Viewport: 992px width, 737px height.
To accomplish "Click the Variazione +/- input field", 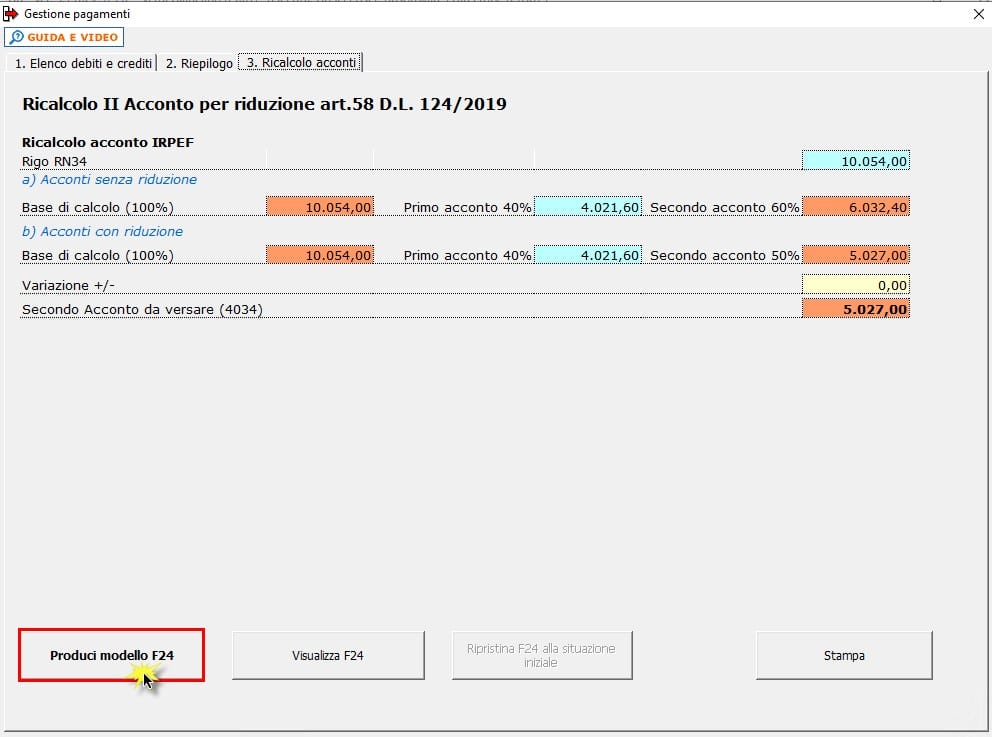I will tap(855, 285).
